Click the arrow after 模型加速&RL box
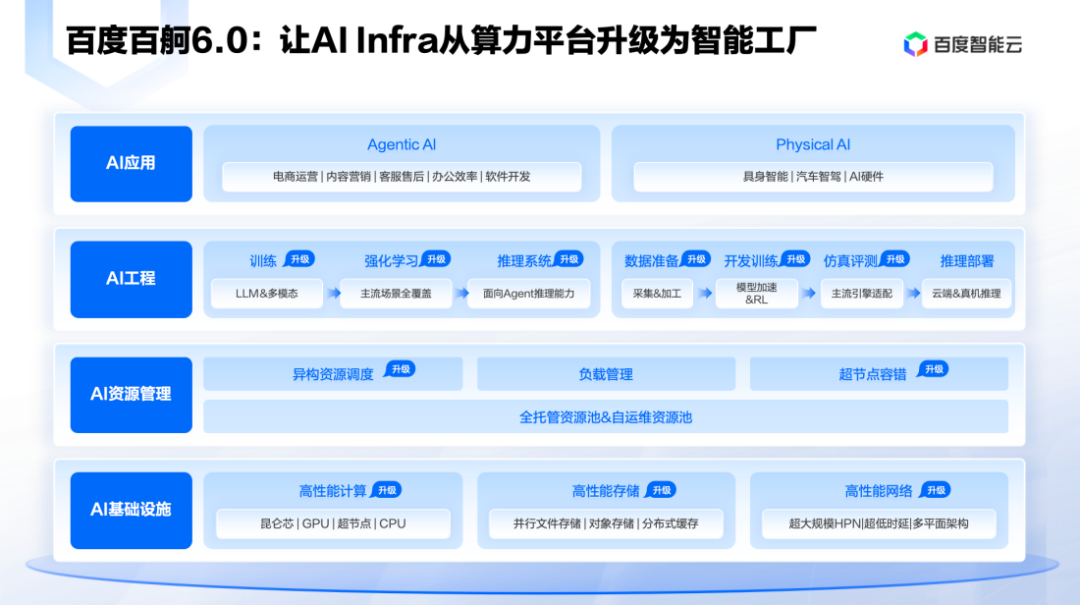 (809, 294)
